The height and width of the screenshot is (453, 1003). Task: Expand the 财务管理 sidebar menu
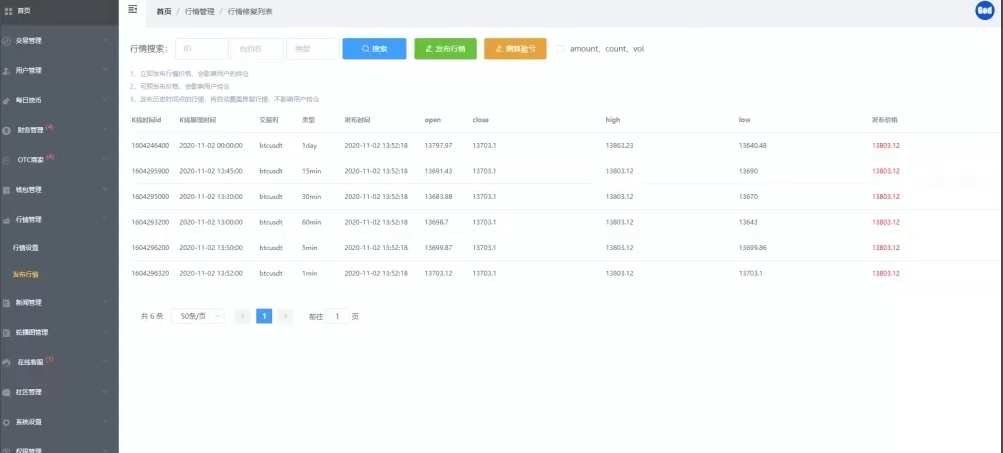58,129
